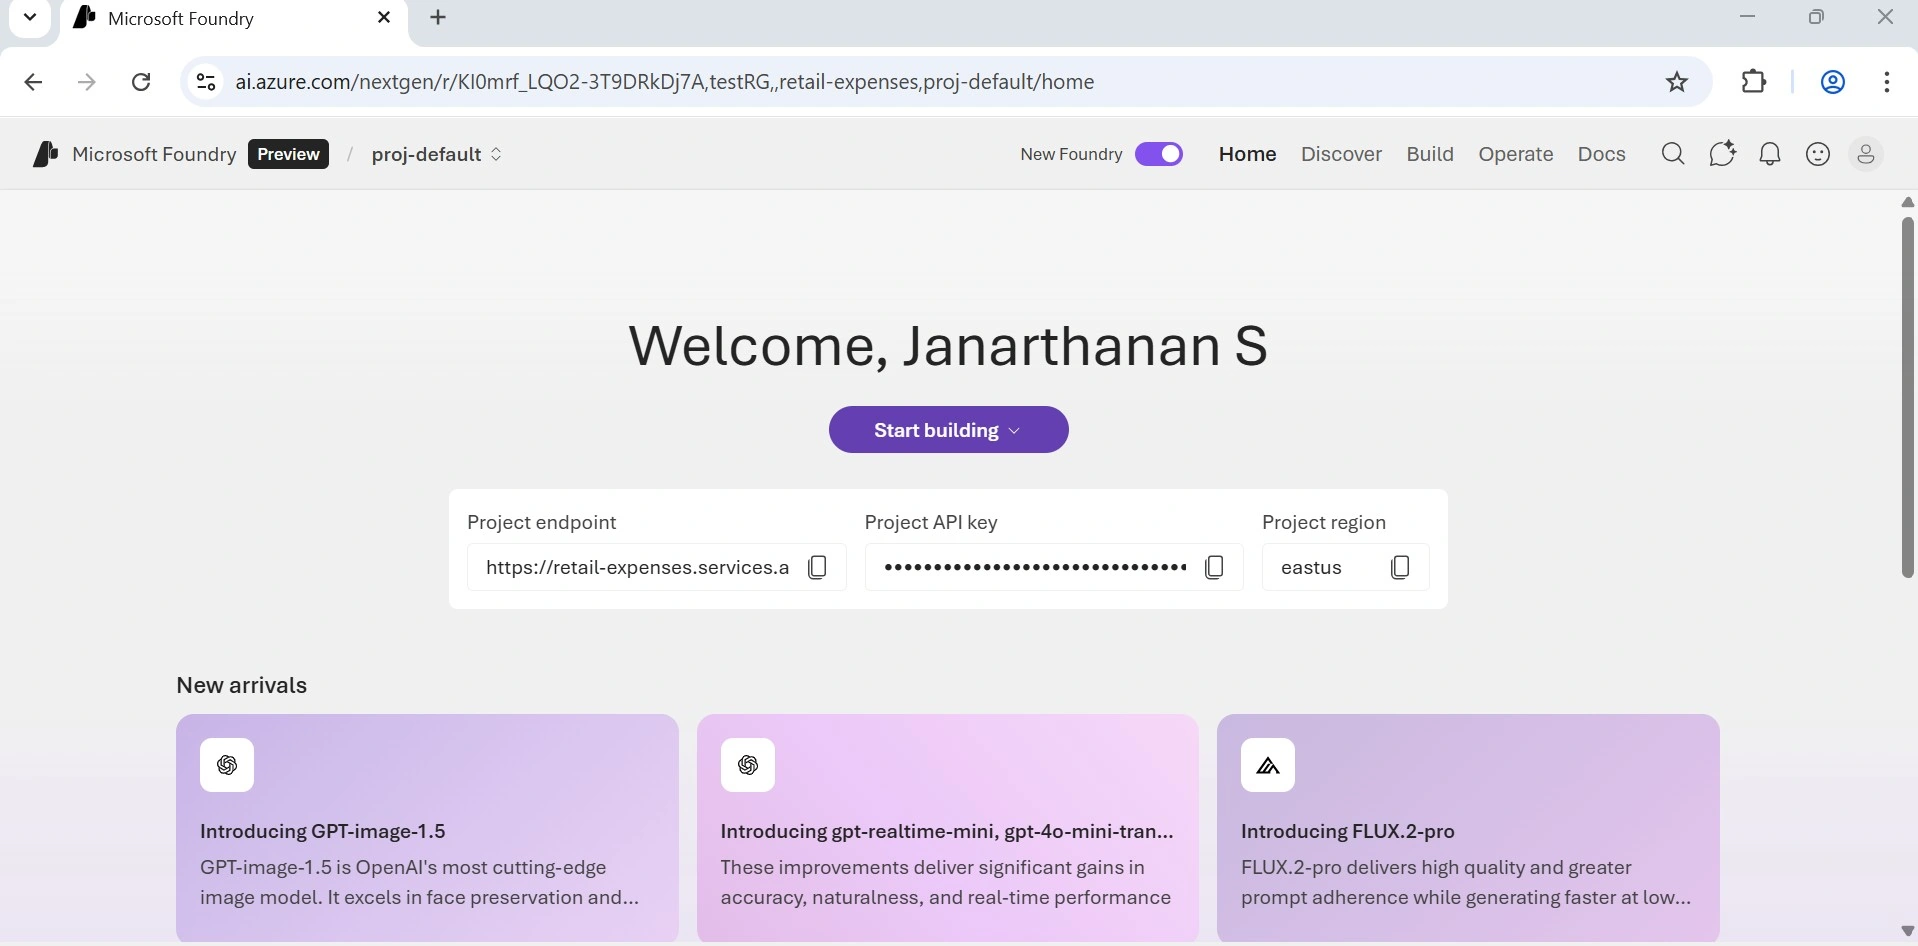Select the Microsoft Foundry browser tab

click(x=235, y=20)
